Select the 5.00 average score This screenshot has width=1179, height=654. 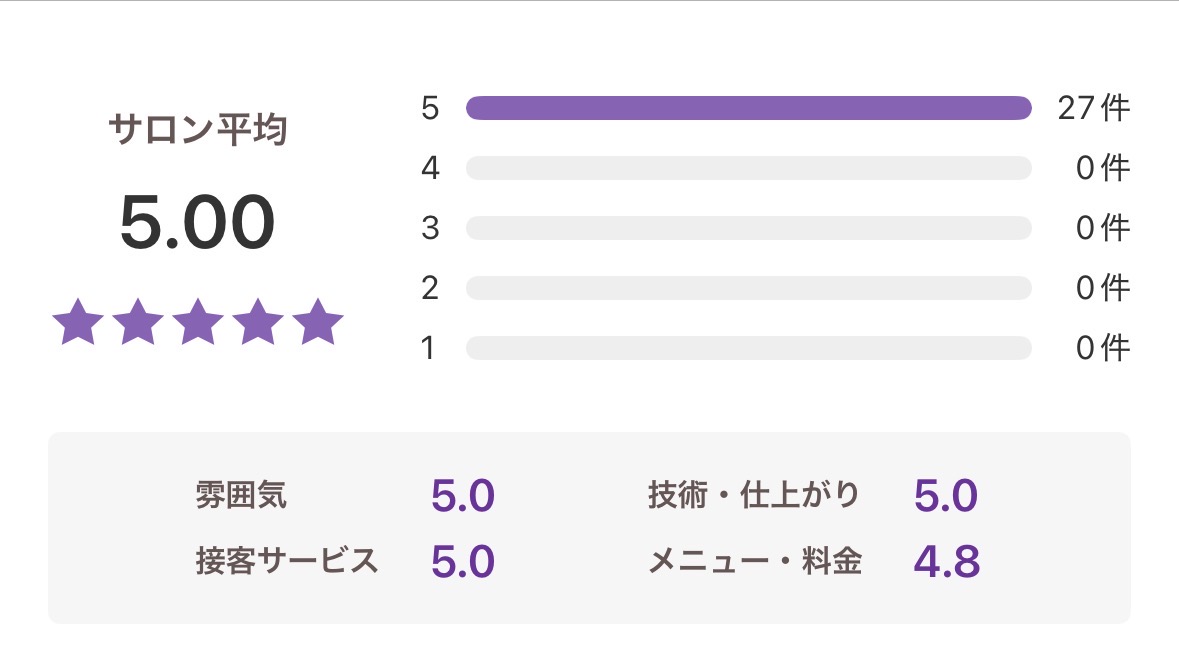coord(197,222)
